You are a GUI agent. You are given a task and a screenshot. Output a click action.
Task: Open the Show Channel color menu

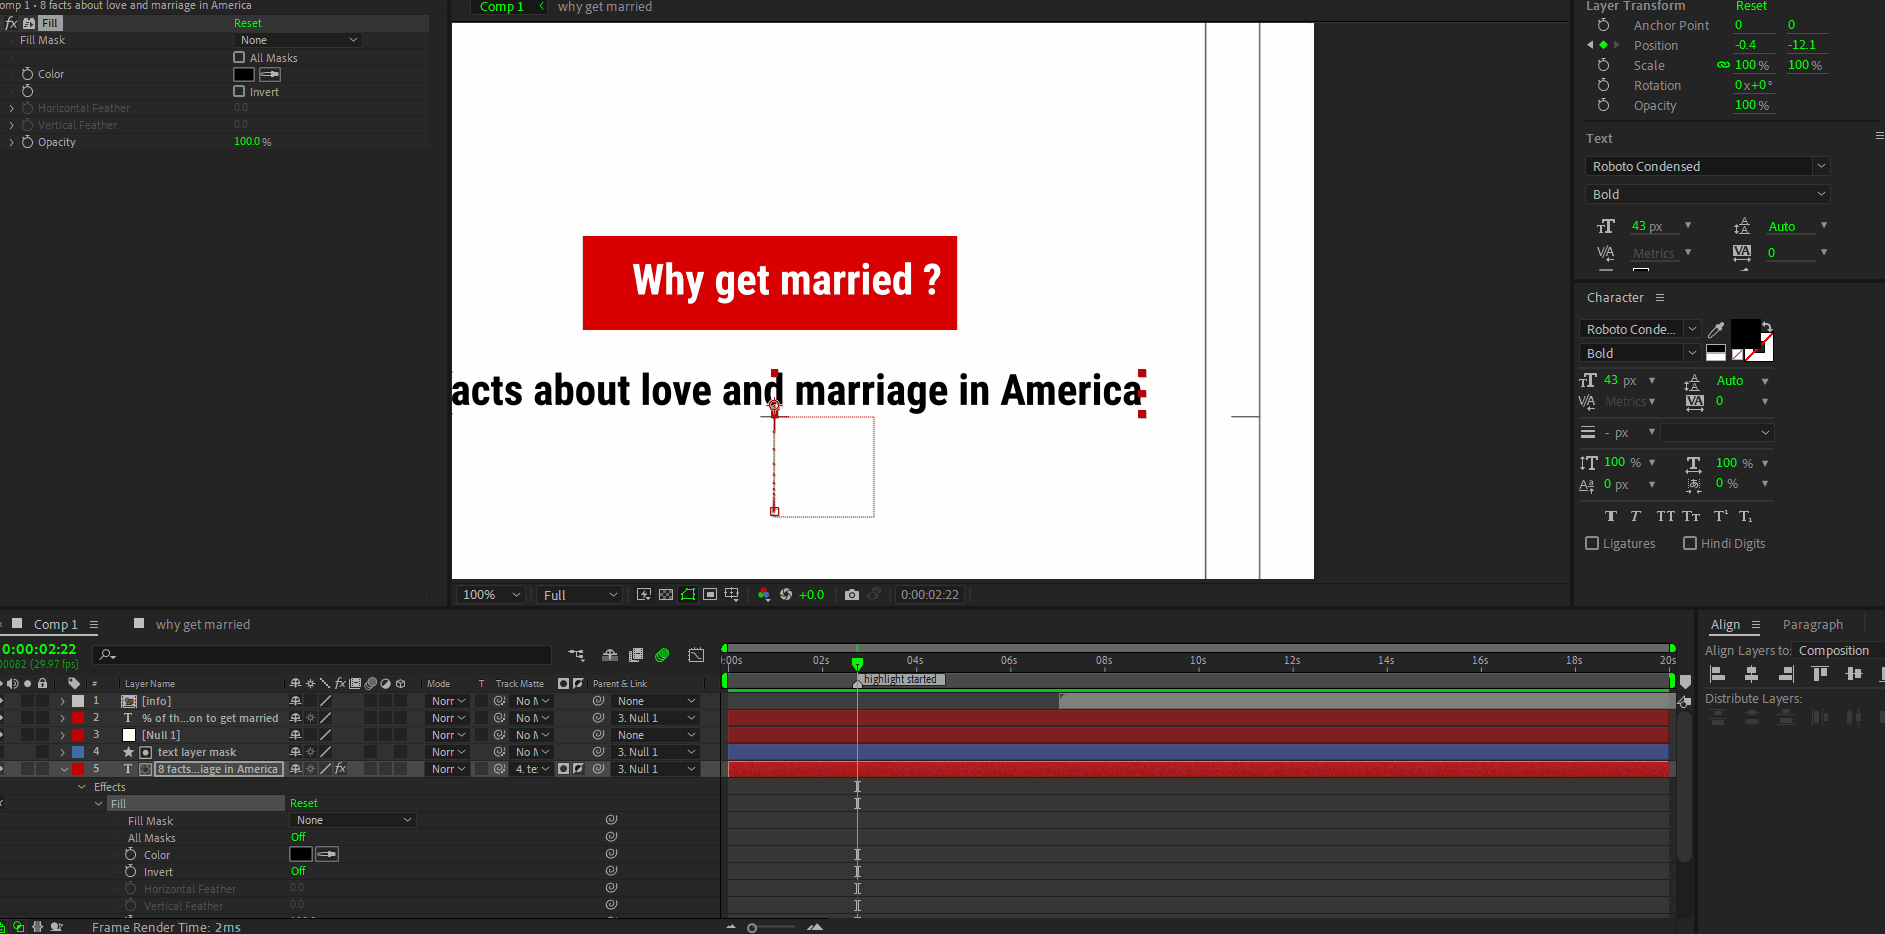coord(764,594)
